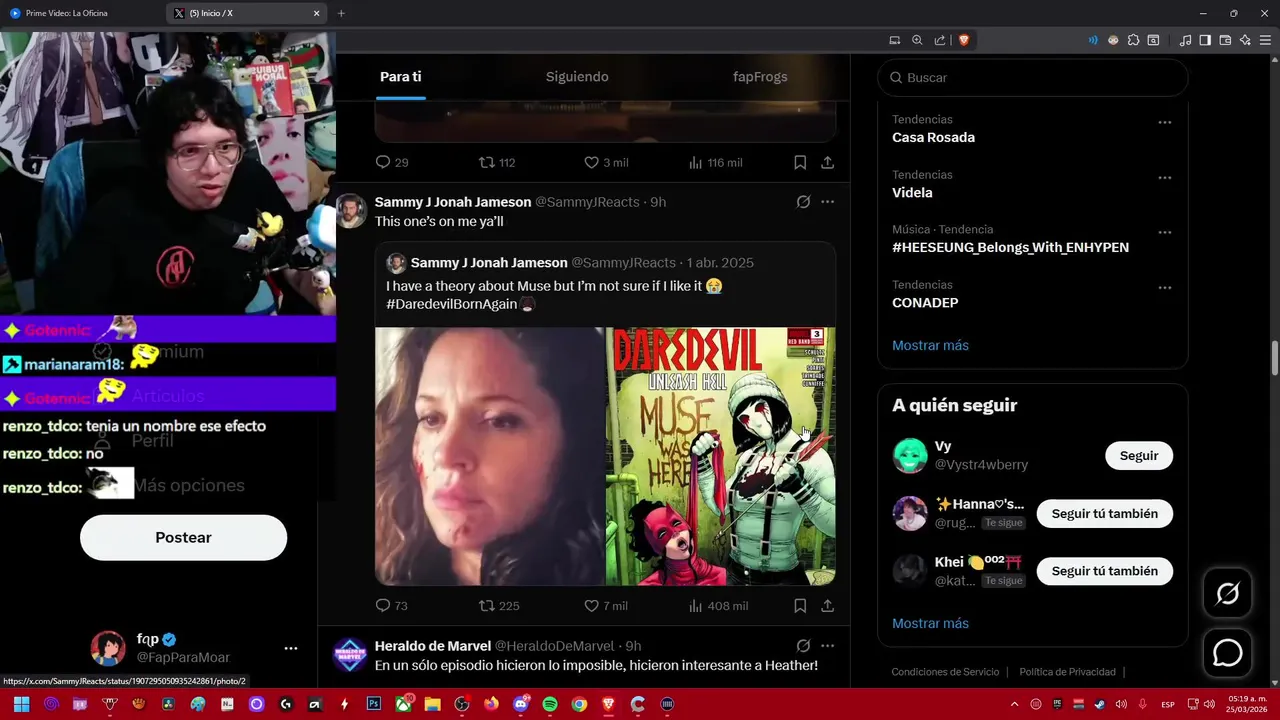This screenshot has height=720, width=1280.
Task: Click Mostrar más under trends
Action: [930, 345]
